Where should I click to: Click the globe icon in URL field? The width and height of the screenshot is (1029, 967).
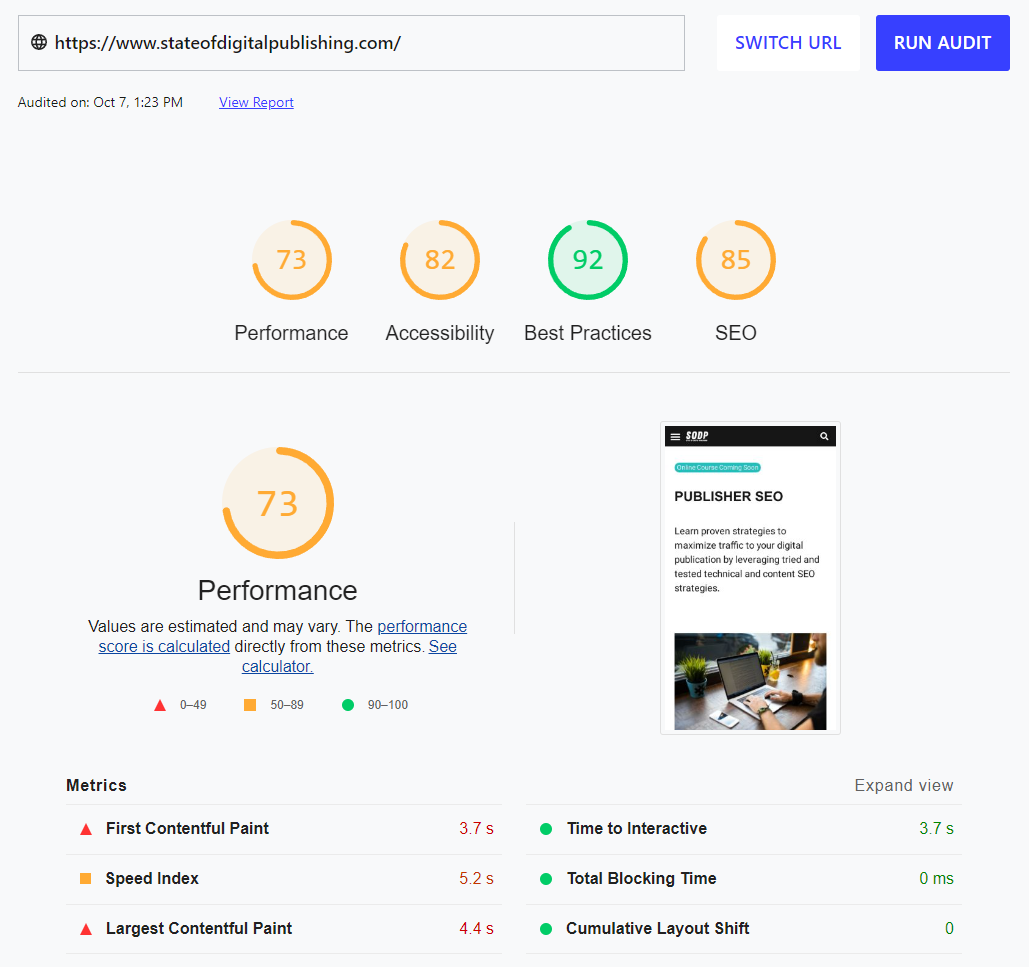pyautogui.click(x=39, y=43)
